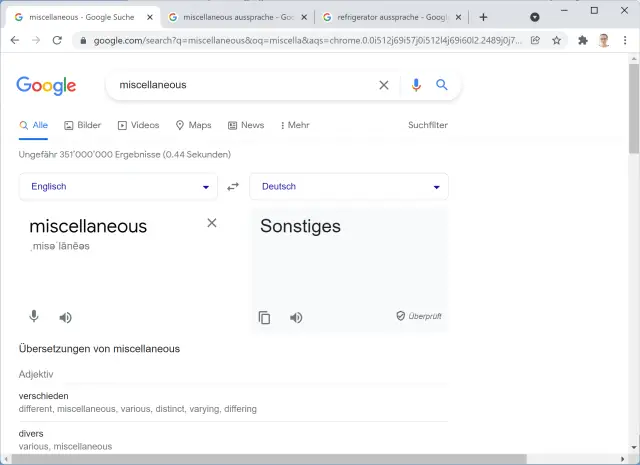
Task: Click the swap languages arrows icon
Action: (233, 187)
